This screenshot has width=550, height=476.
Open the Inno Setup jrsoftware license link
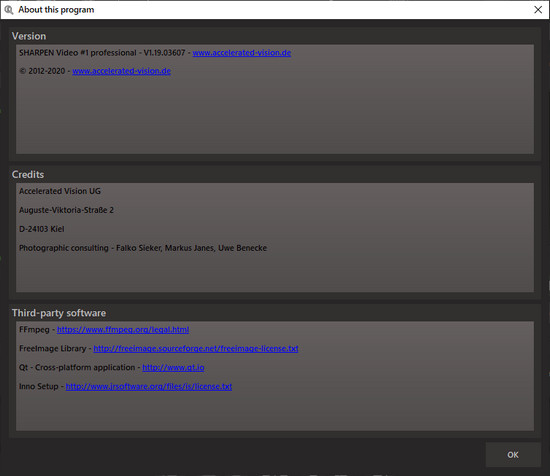[149, 387]
